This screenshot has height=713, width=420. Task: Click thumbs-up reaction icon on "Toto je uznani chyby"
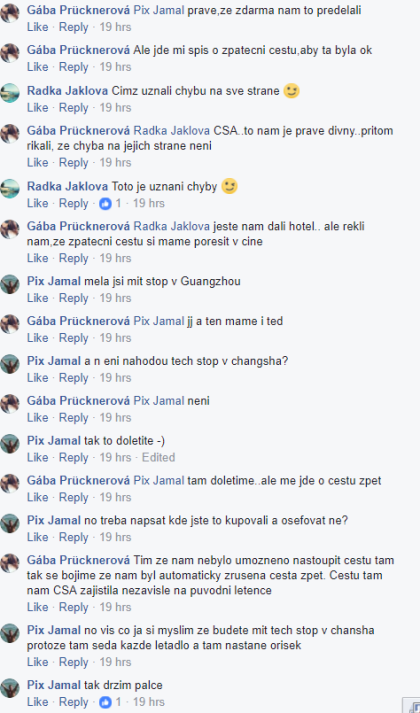105,204
